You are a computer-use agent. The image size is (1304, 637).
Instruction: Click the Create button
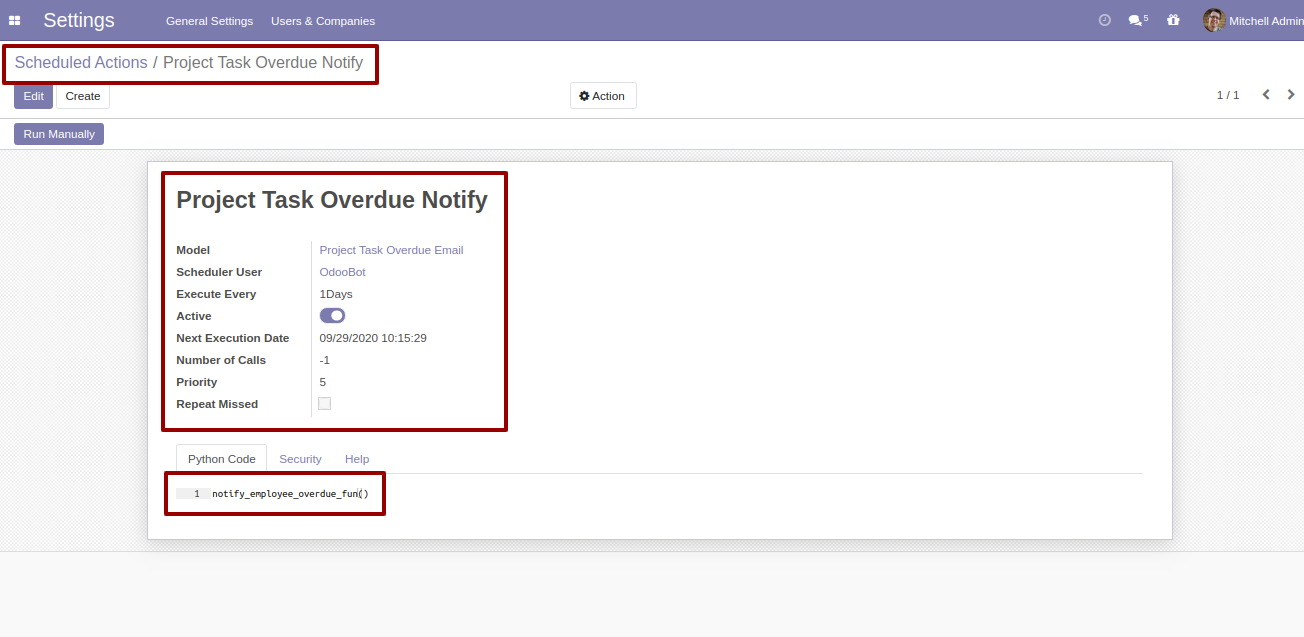83,96
